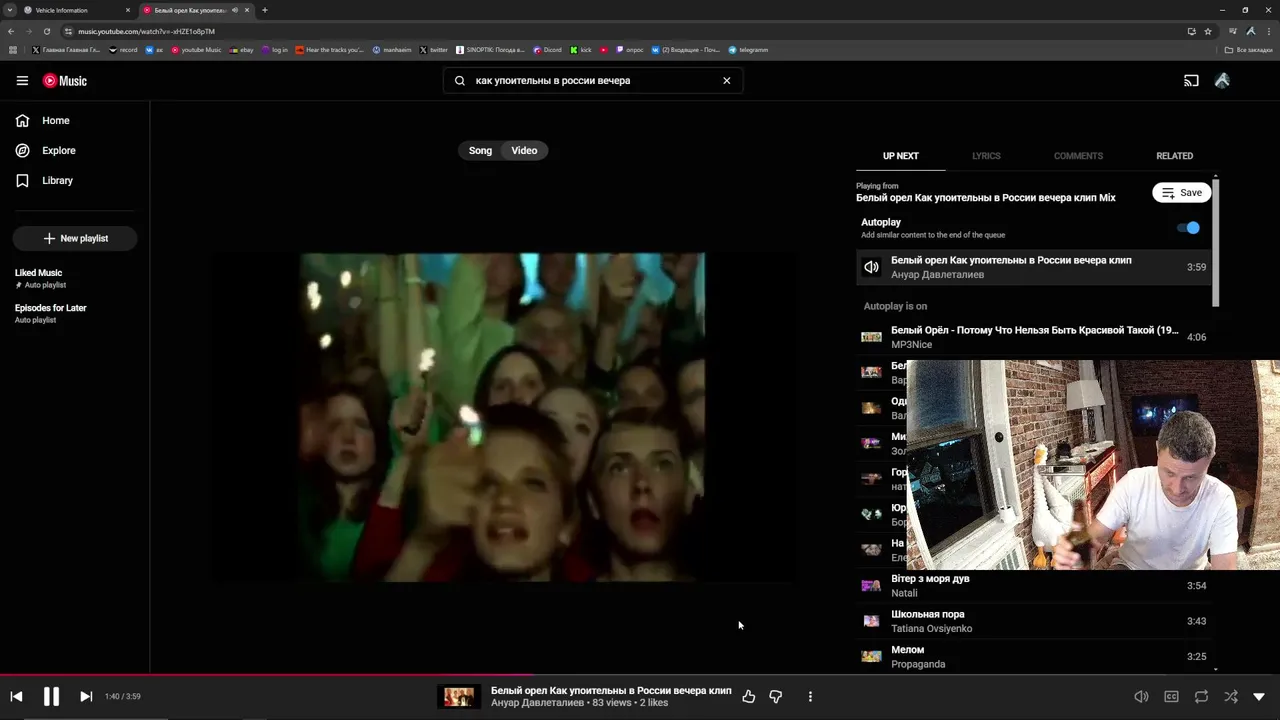Click the music video in the player
1280x720 pixels.
click(x=503, y=417)
